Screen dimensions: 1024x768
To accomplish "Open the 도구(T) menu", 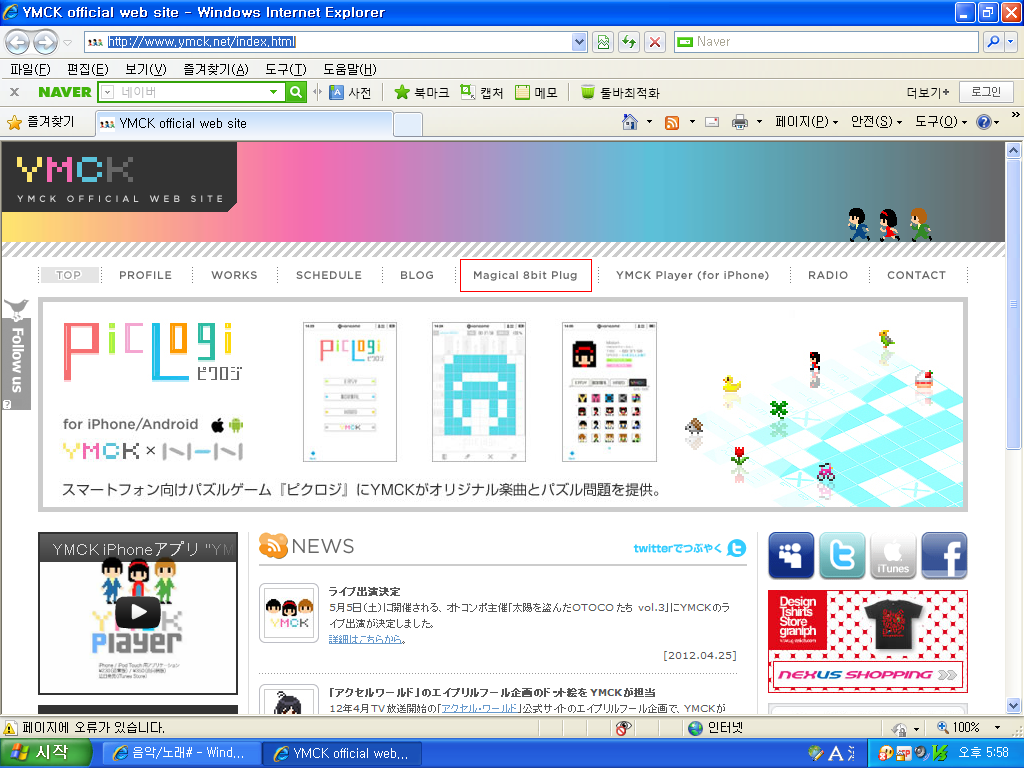I will (286, 69).
